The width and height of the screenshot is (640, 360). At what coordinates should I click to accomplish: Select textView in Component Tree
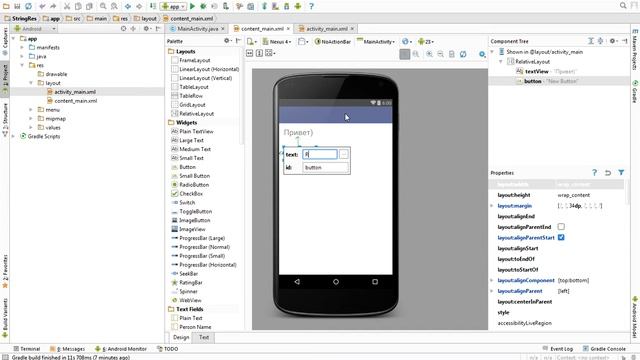[x=537, y=71]
